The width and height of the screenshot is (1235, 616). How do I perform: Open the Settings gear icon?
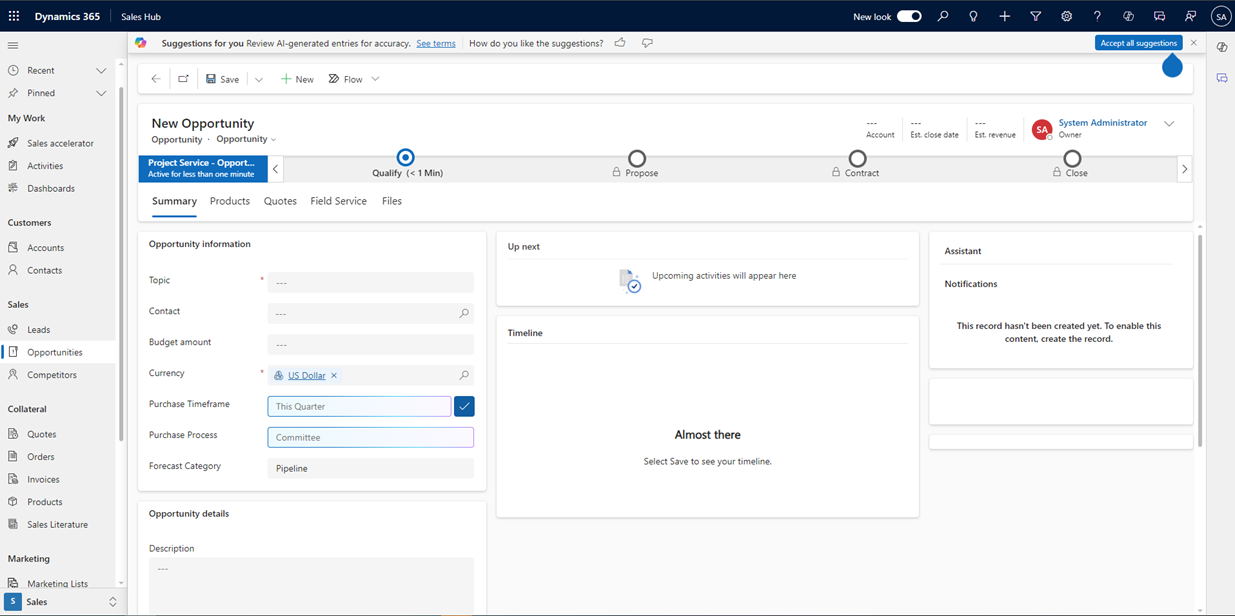1066,16
